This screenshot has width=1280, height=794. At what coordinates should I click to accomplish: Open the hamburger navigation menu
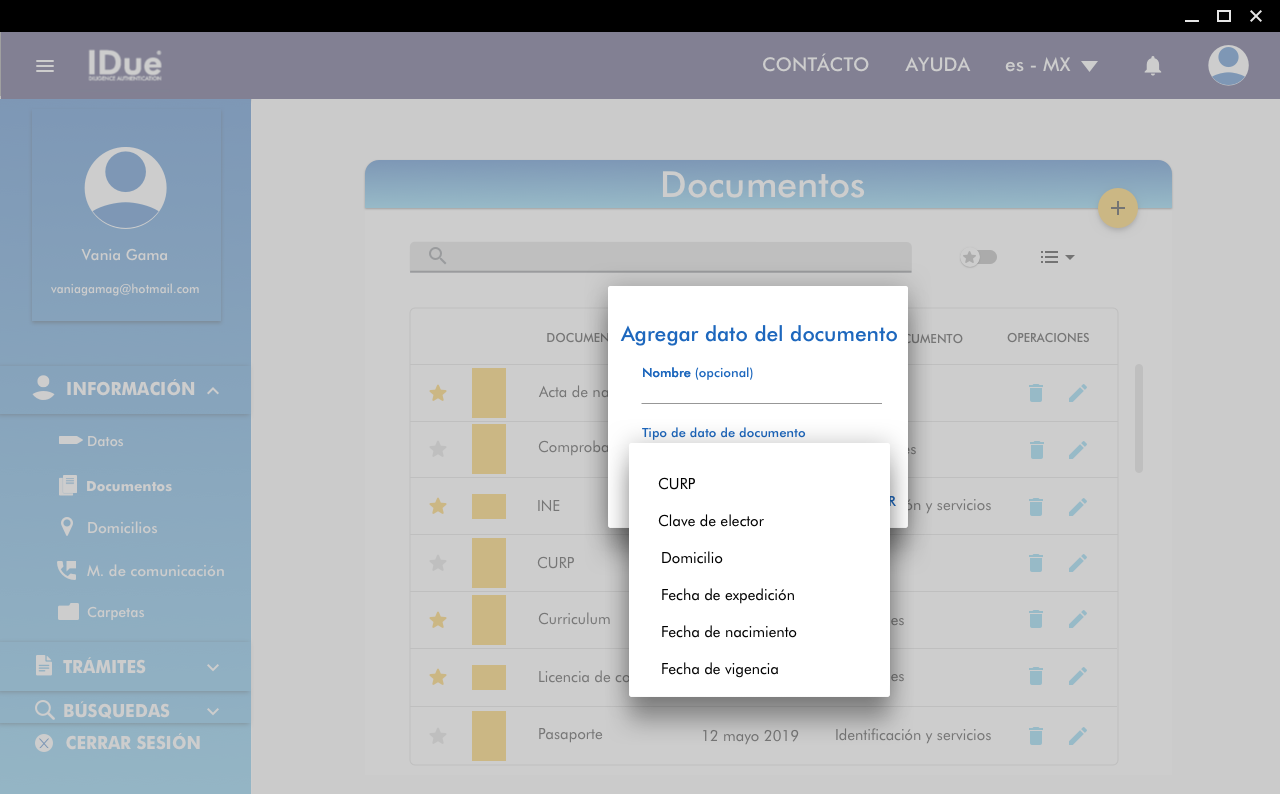coord(44,66)
